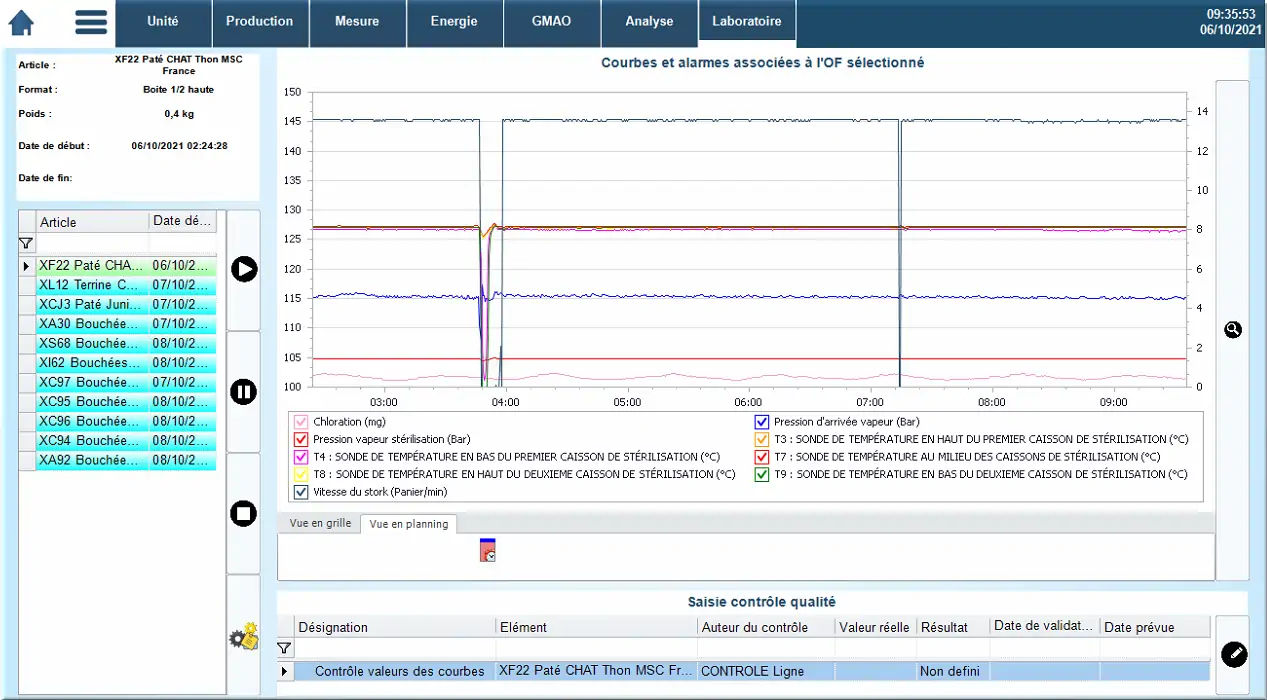Toggle T3 sonde température curve checkbox

pos(762,439)
